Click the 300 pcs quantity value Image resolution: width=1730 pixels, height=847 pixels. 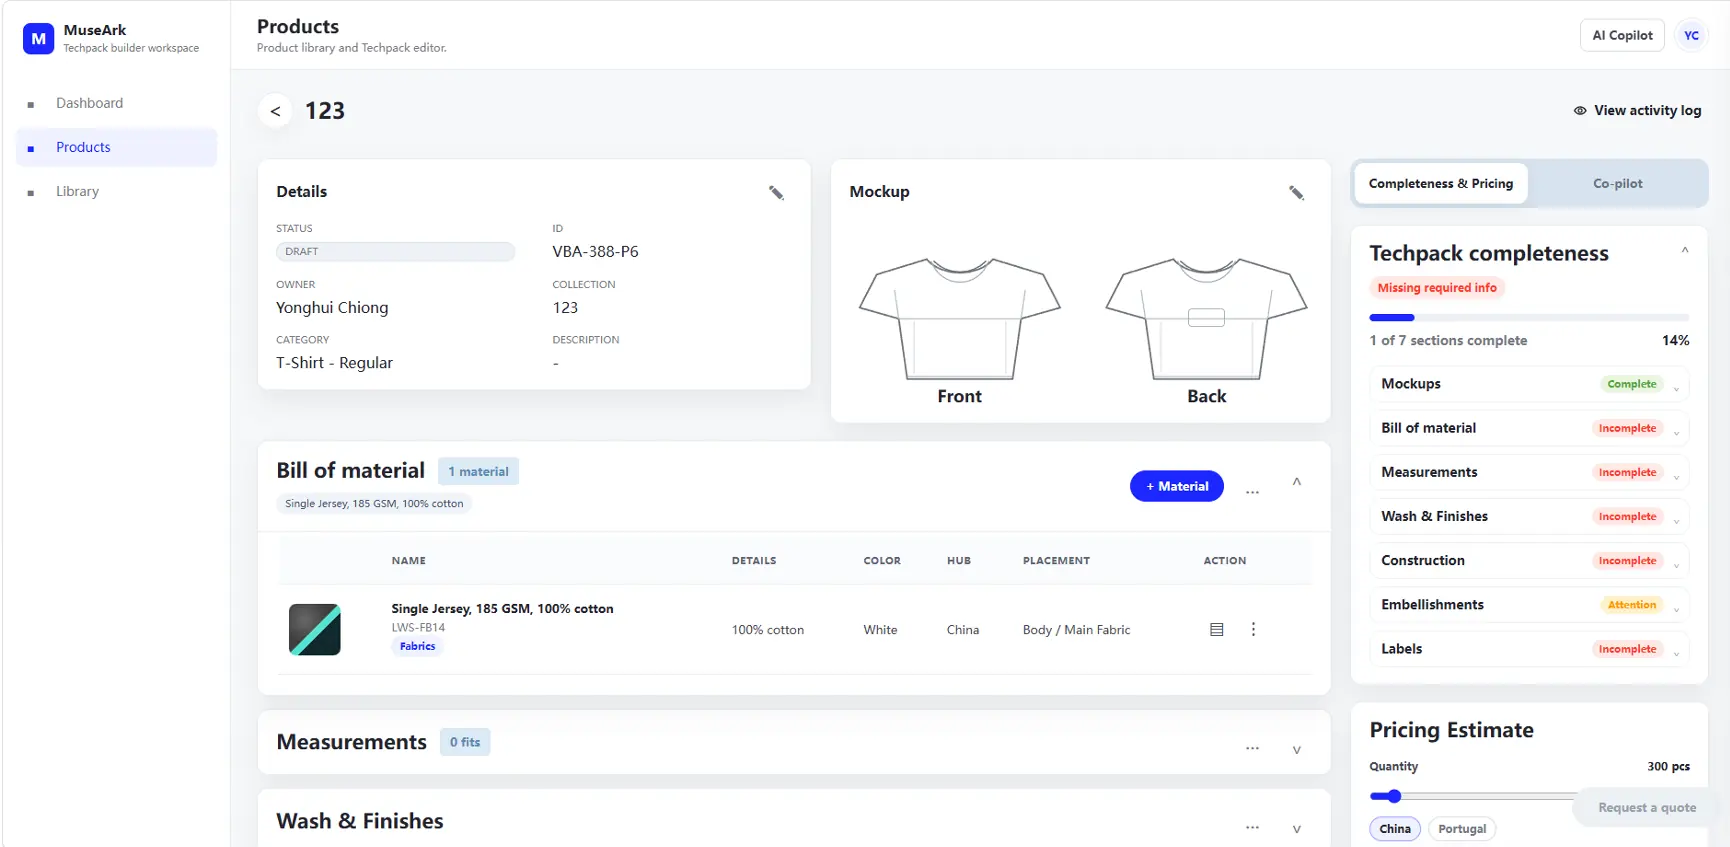click(x=1668, y=767)
